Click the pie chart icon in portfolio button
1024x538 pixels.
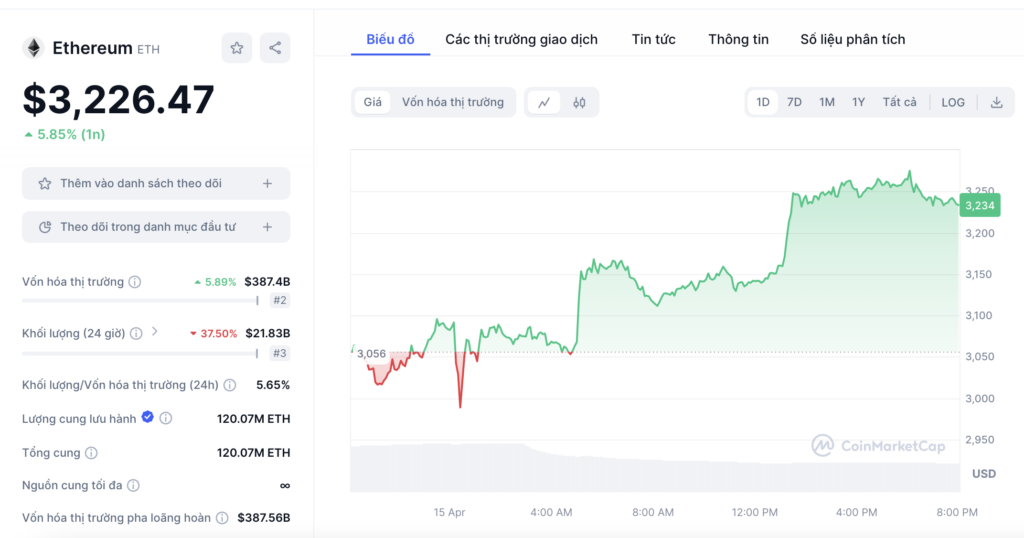[45, 227]
